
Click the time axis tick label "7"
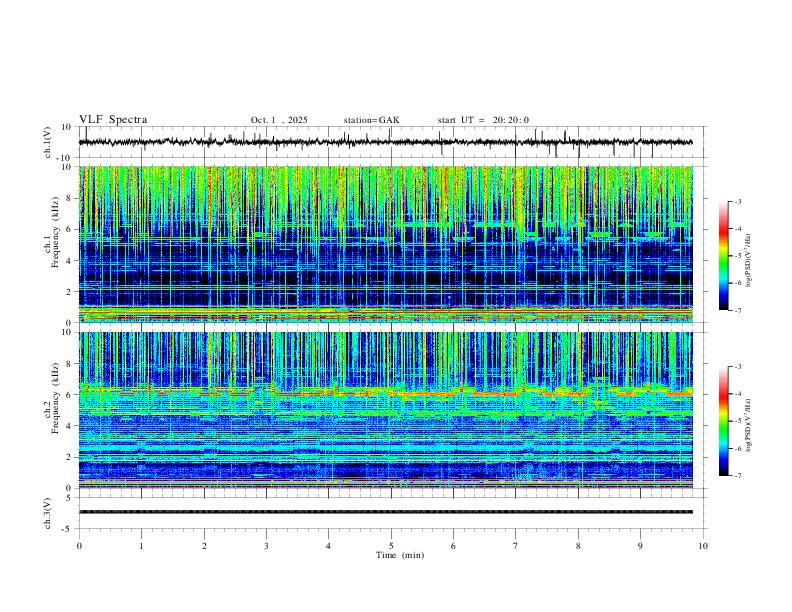[x=516, y=546]
